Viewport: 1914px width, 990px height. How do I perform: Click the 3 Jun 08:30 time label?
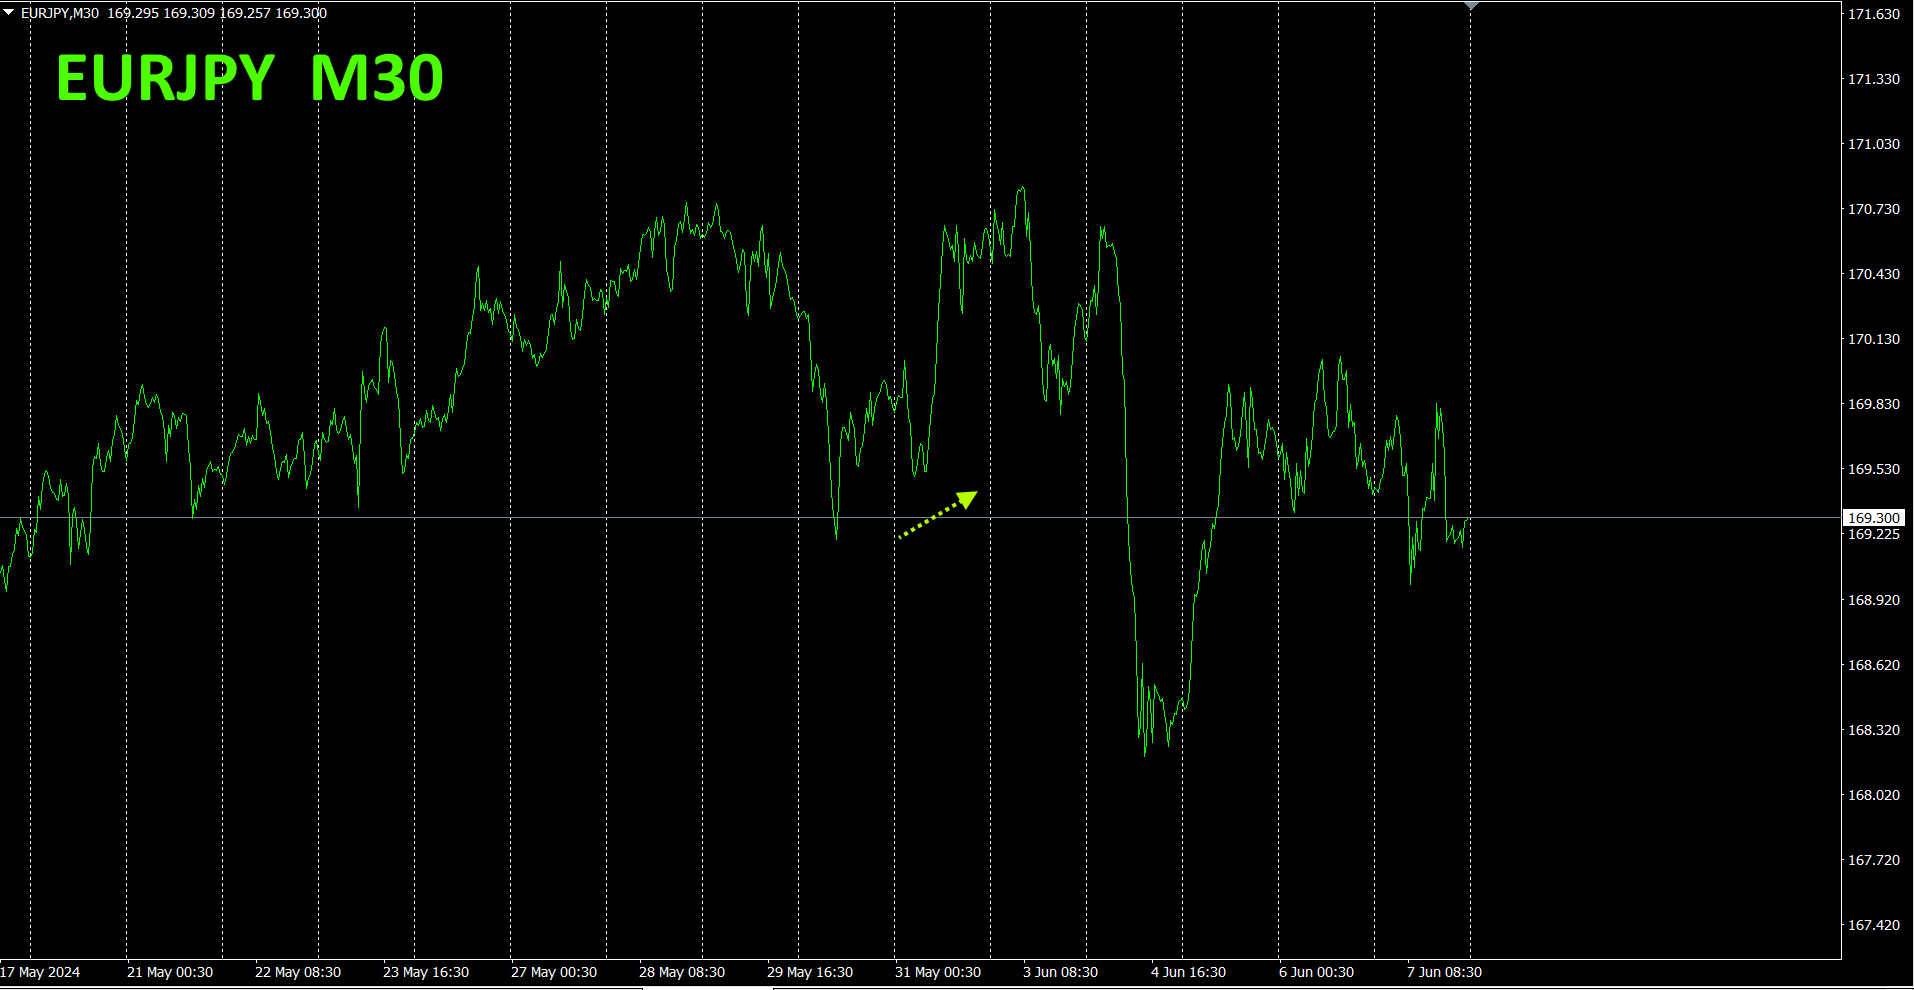[1060, 972]
